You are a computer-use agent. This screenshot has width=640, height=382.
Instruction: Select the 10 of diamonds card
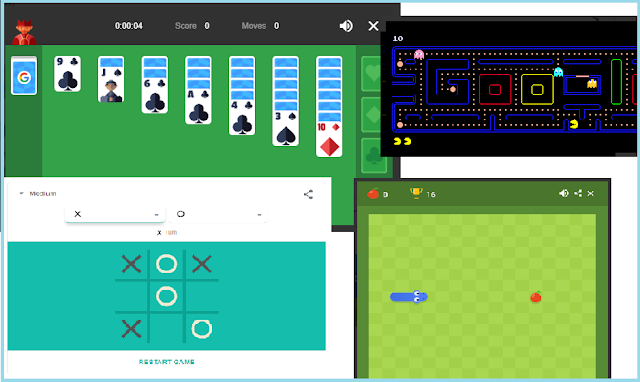pos(329,139)
